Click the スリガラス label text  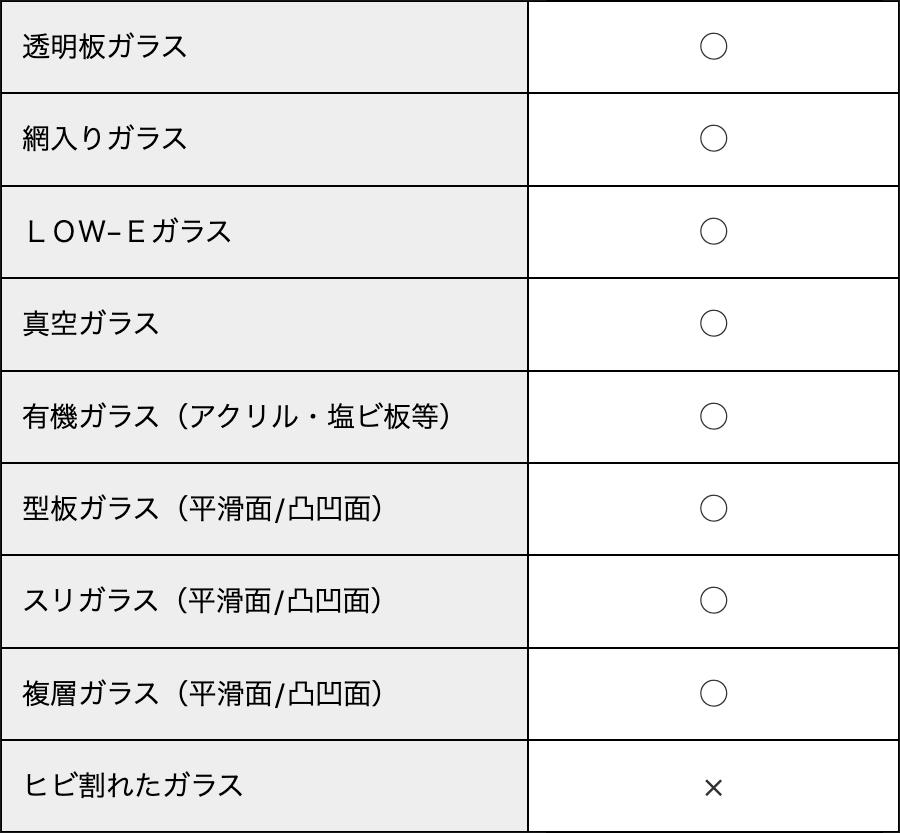(91, 601)
